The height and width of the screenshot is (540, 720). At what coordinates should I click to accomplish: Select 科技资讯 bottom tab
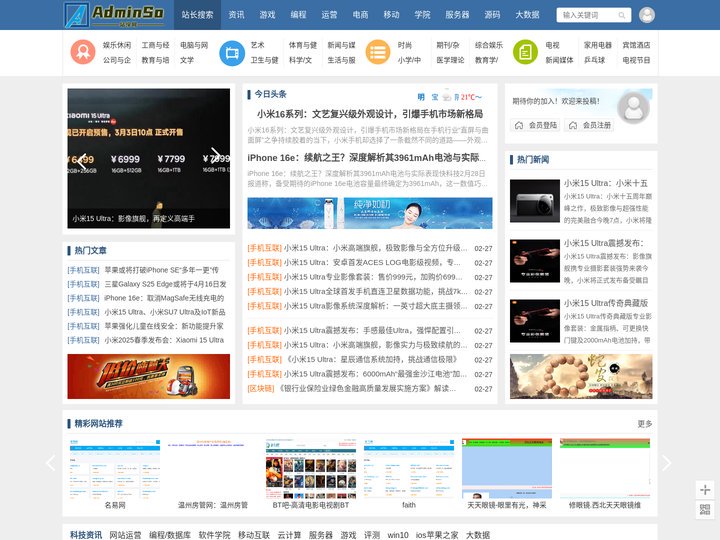[86, 535]
